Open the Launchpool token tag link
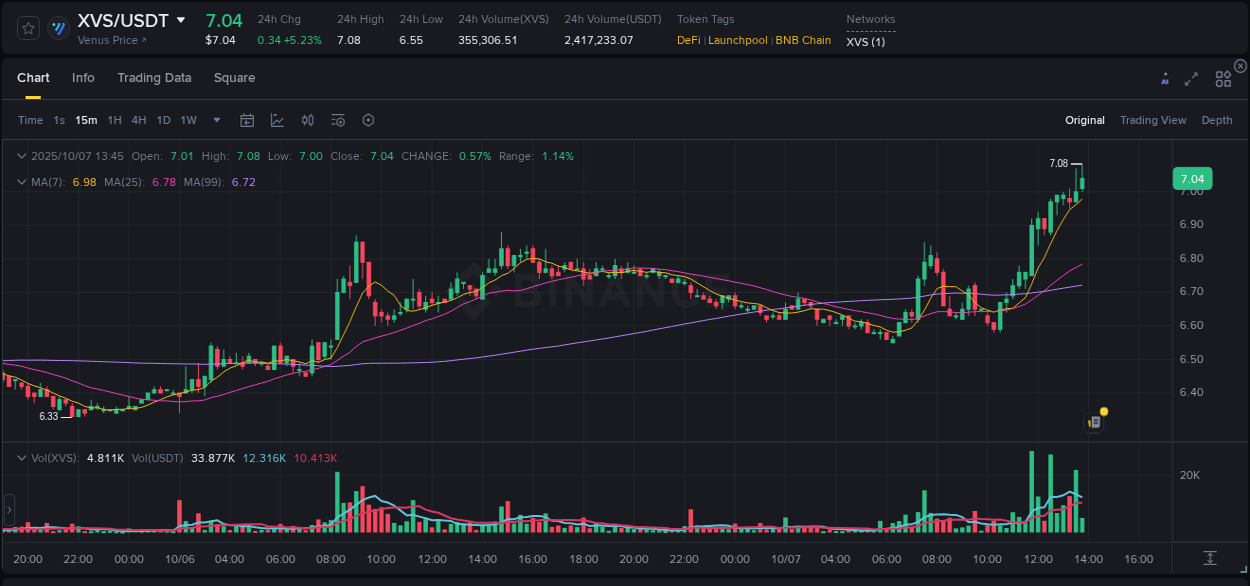1250x586 pixels. pyautogui.click(x=738, y=40)
